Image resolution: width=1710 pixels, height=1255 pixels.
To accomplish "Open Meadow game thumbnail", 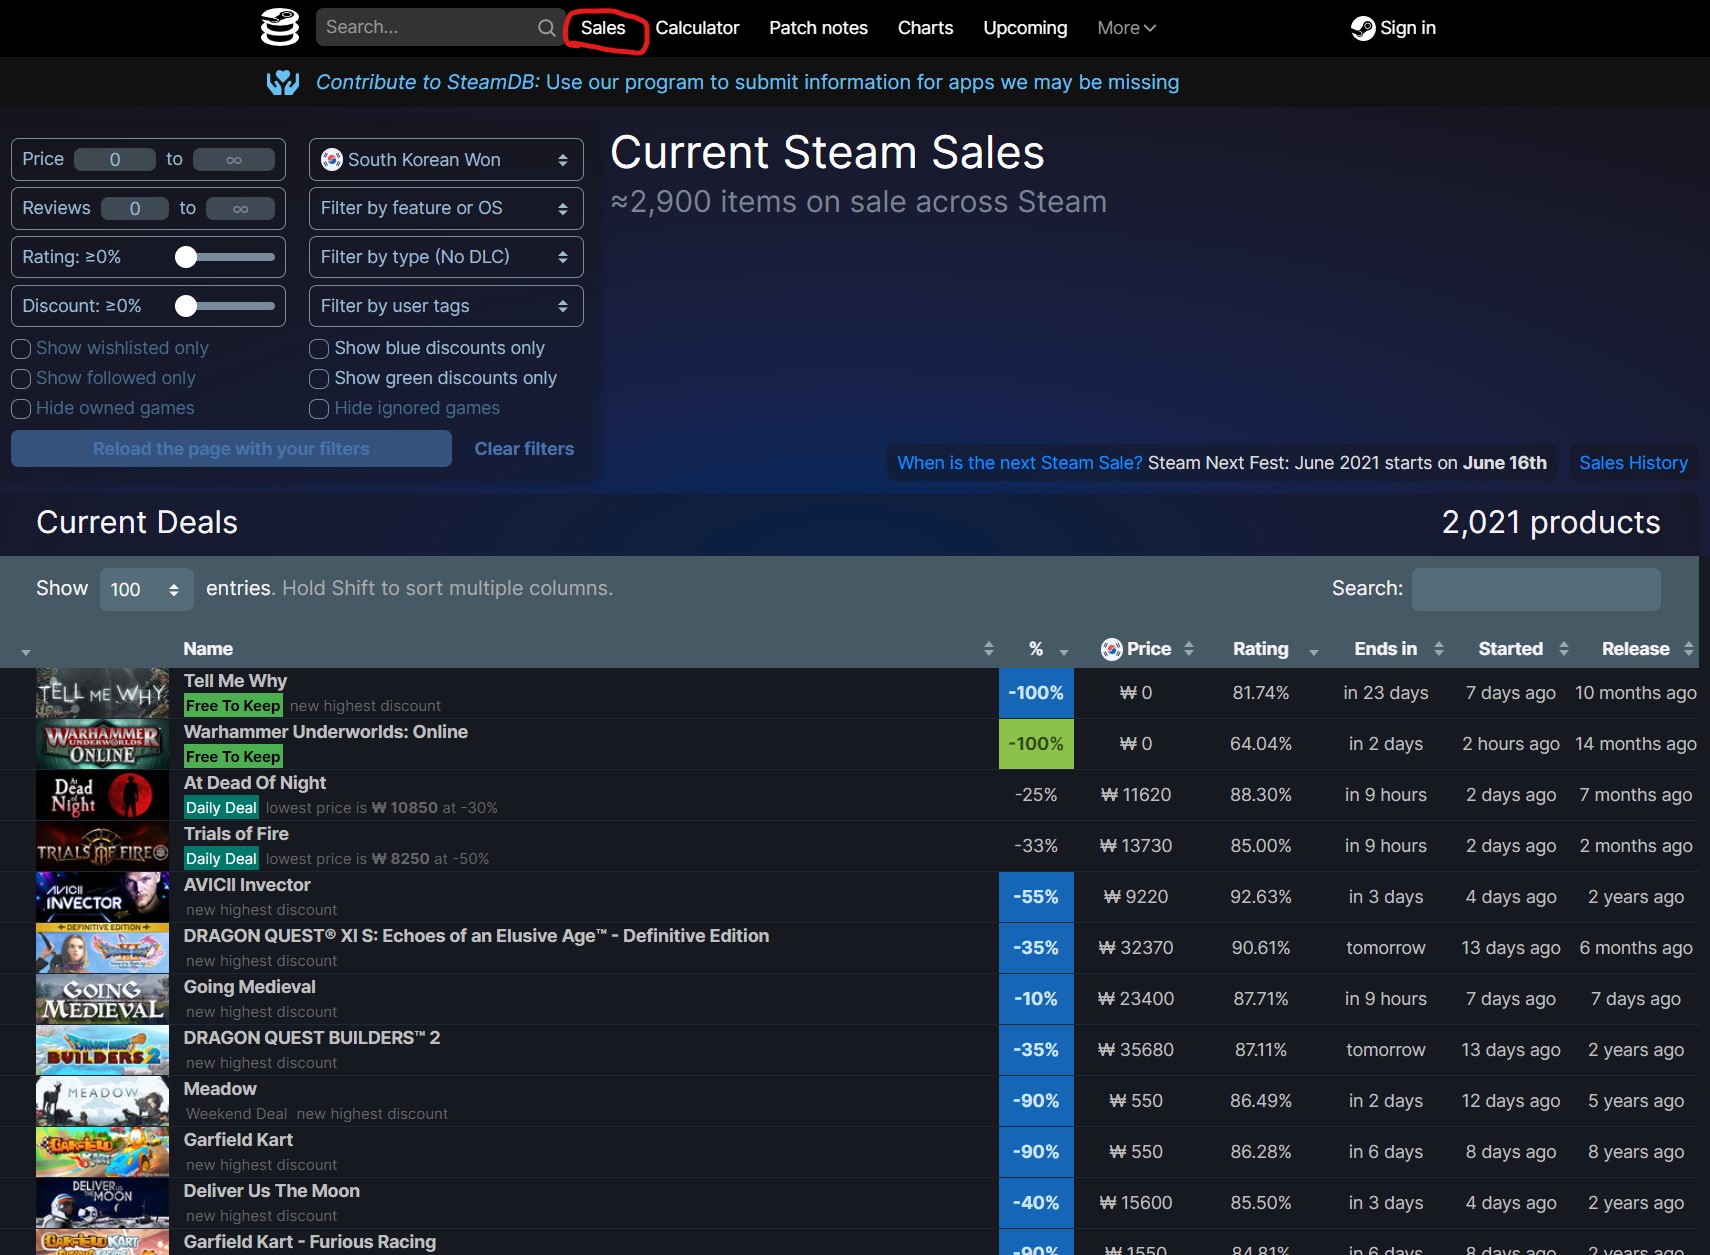I will pos(102,1101).
